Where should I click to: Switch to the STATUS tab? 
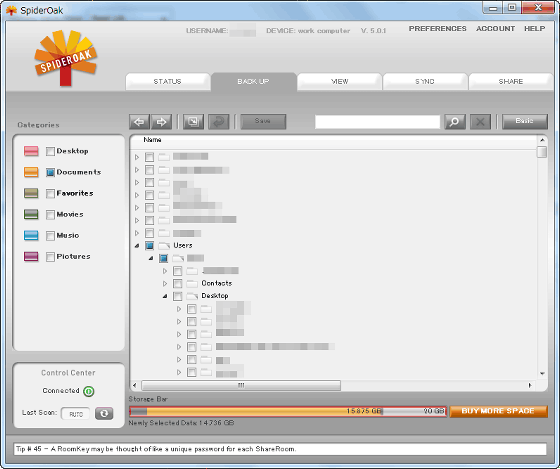point(168,82)
